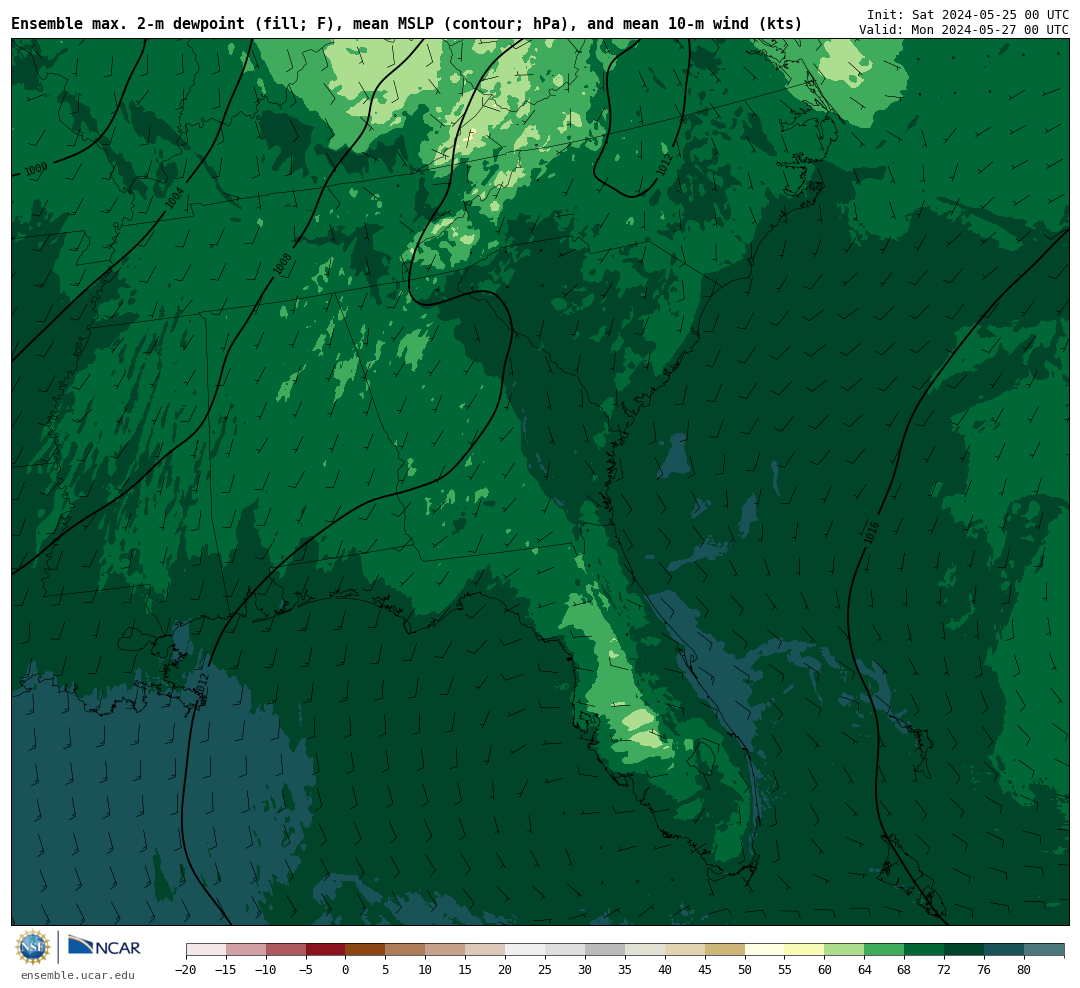Pick the -10 to -5 colorbar swatch
The width and height of the screenshot is (1080, 988).
[286, 950]
